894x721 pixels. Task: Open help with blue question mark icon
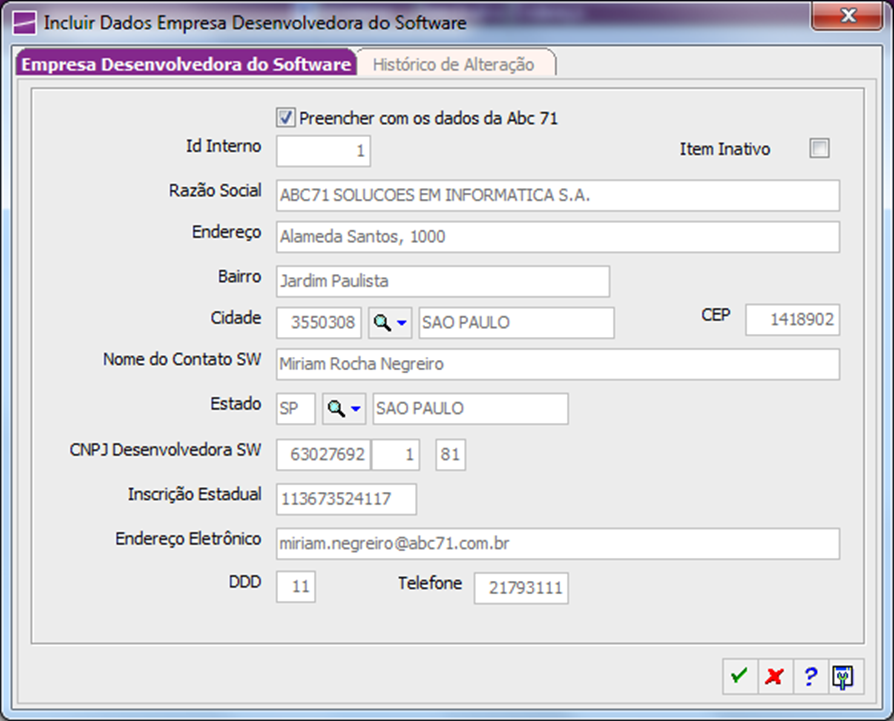click(810, 677)
